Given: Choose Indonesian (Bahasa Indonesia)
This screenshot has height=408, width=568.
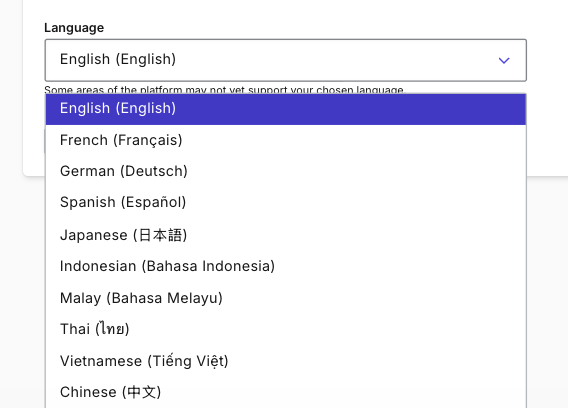Looking at the screenshot, I should tap(285, 266).
